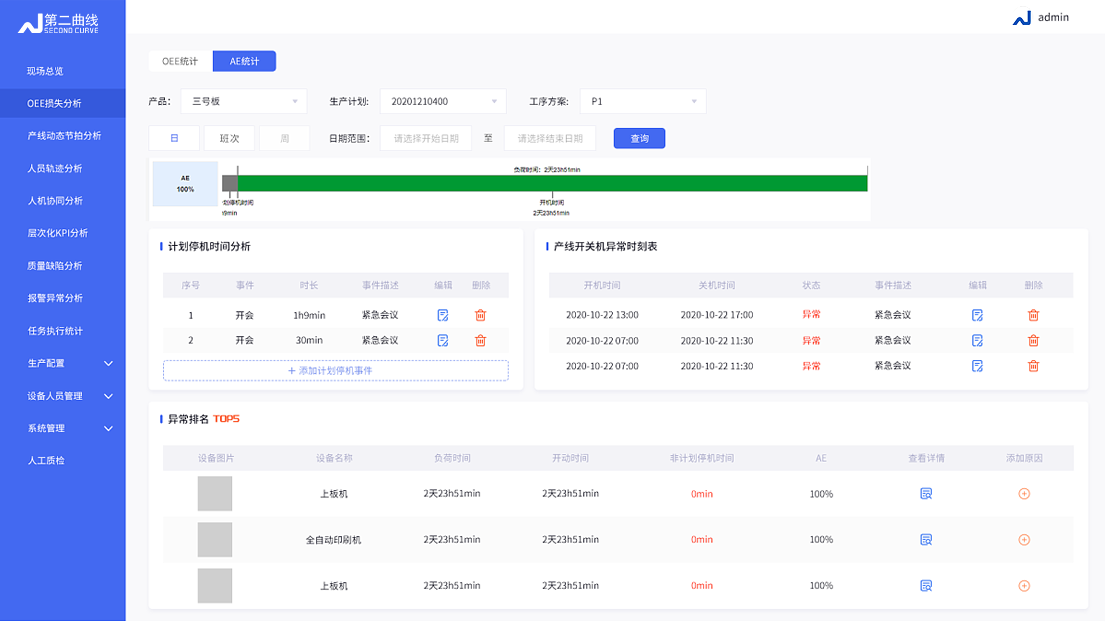This screenshot has width=1105, height=622.
Task: Click the green load time bar
Action: click(x=552, y=183)
